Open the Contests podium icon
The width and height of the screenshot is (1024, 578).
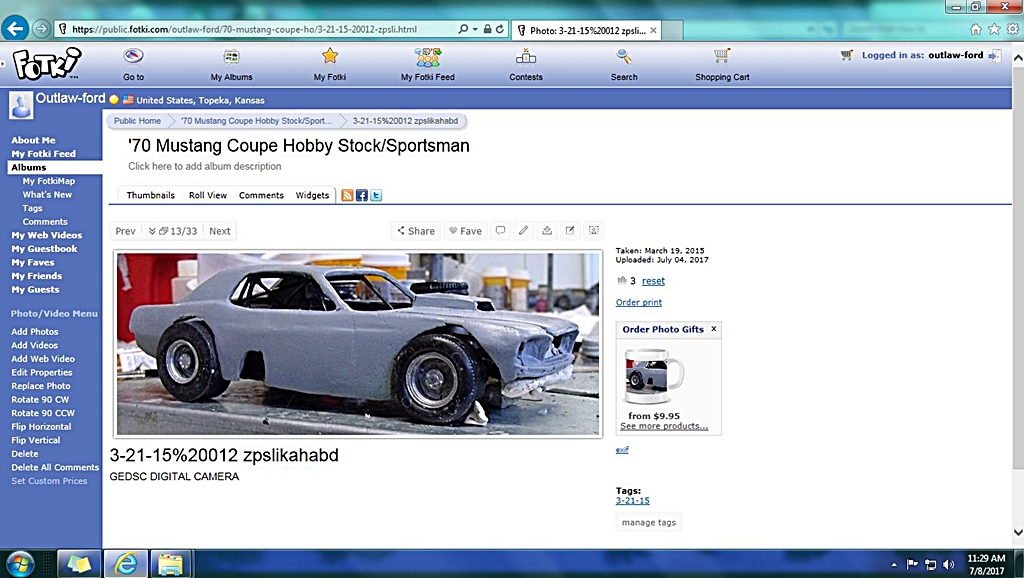[x=526, y=57]
